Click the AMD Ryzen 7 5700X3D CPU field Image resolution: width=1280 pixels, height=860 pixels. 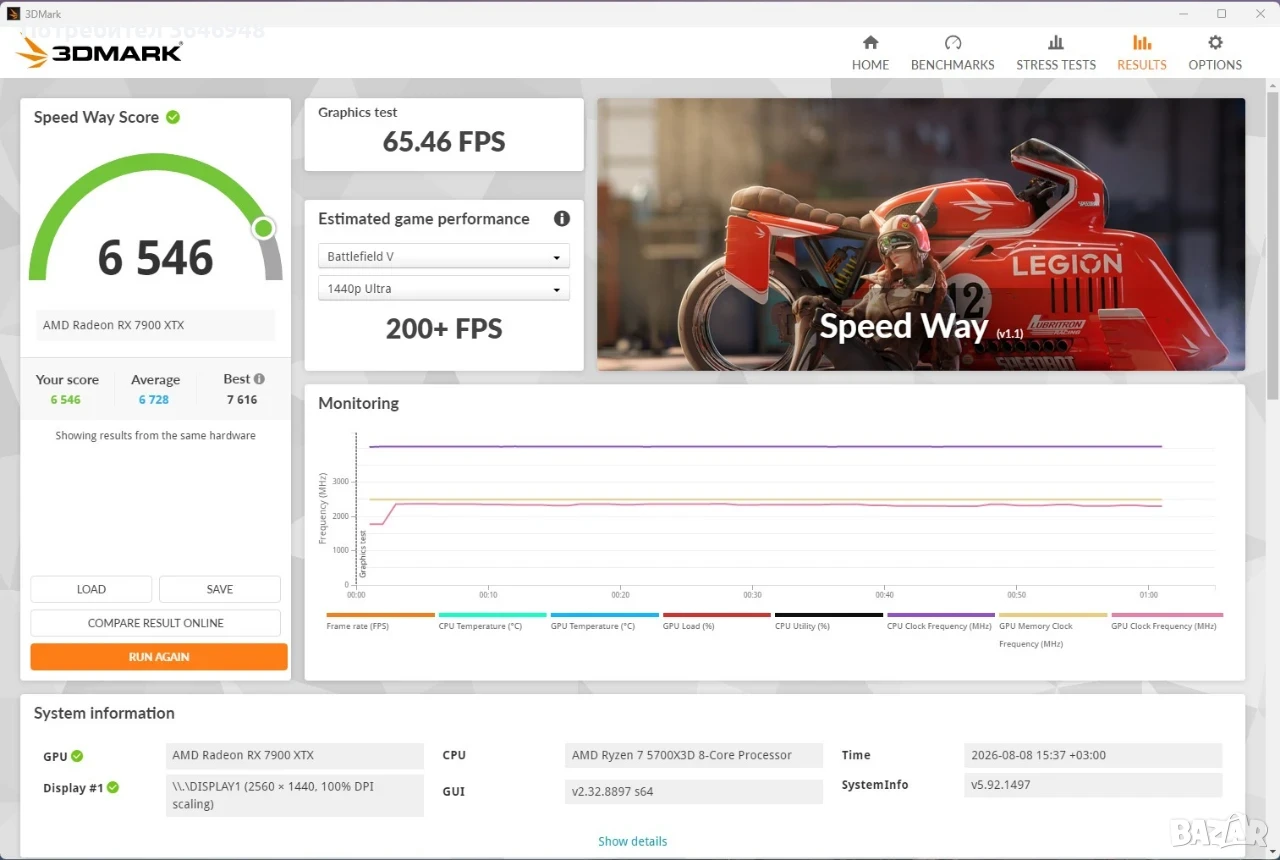click(x=694, y=756)
